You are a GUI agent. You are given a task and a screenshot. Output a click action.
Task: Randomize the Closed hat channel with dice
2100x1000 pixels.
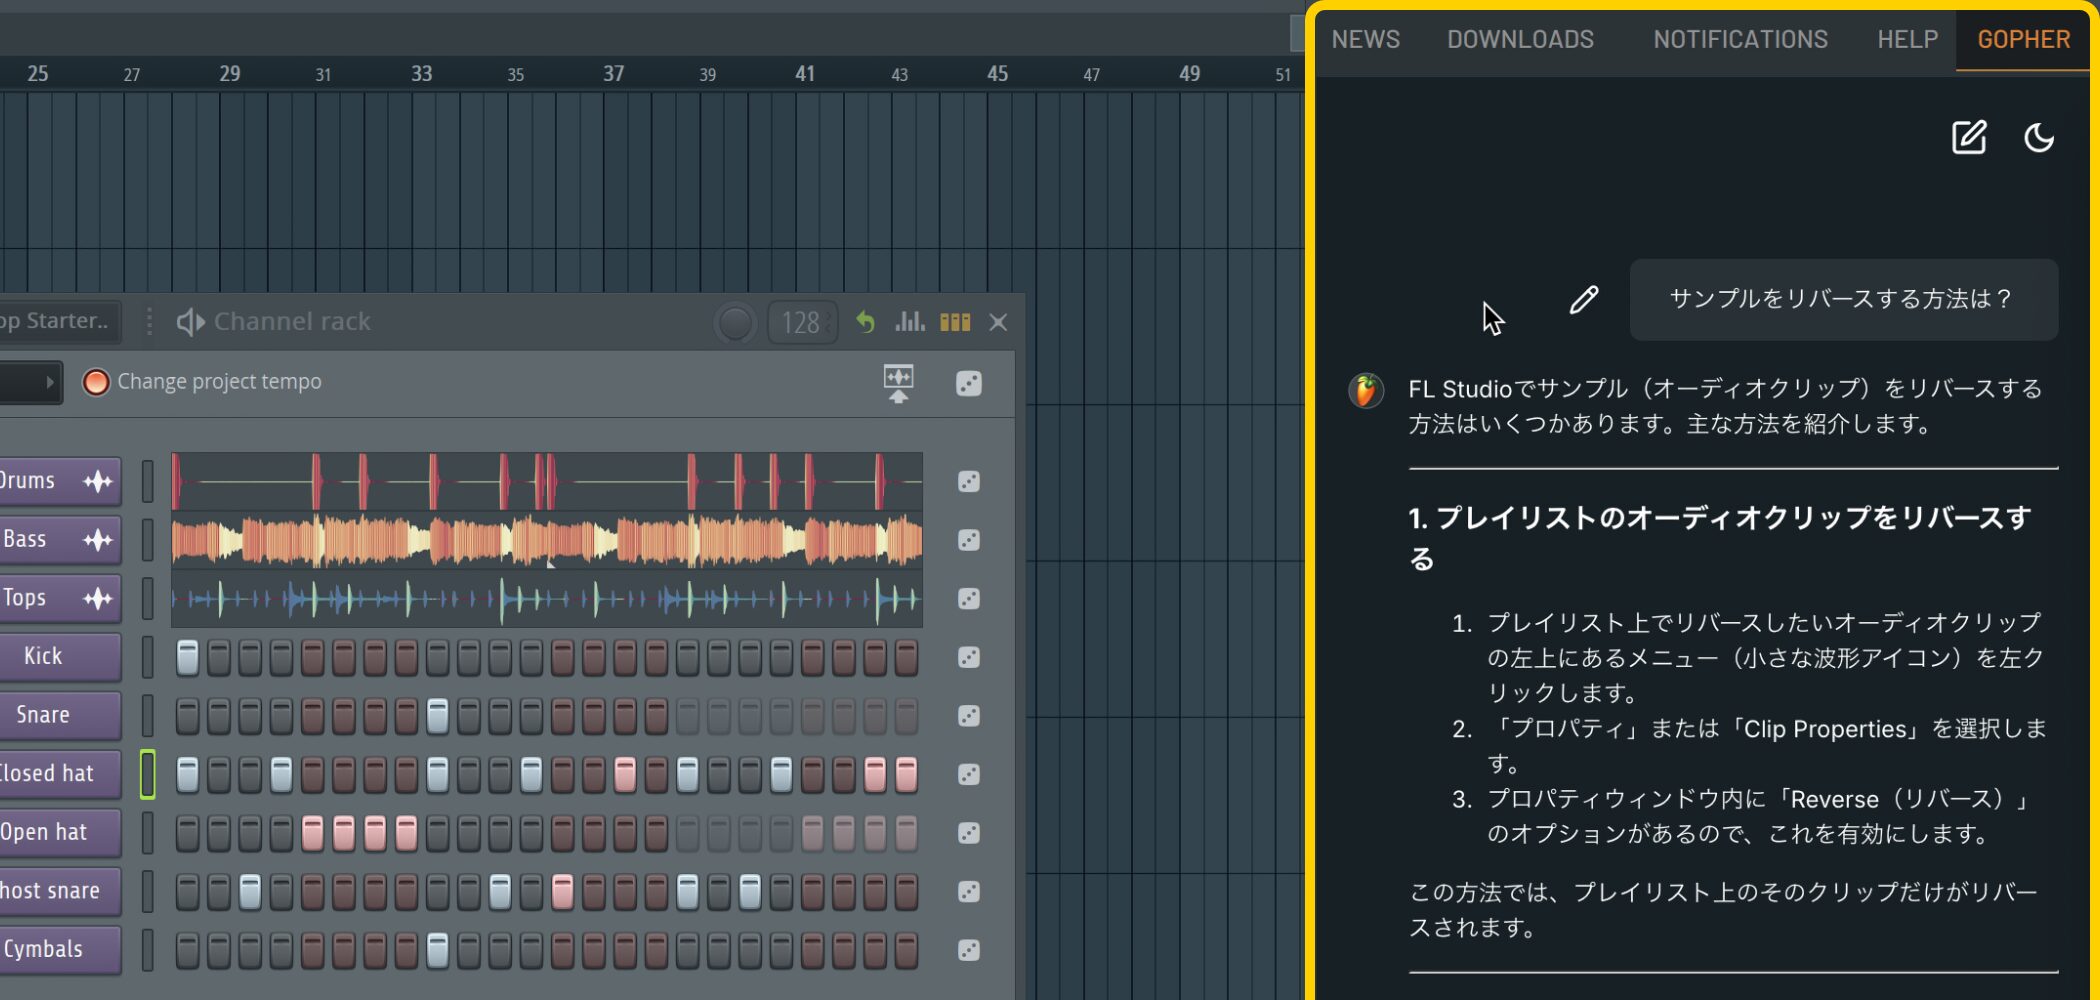pyautogui.click(x=969, y=774)
